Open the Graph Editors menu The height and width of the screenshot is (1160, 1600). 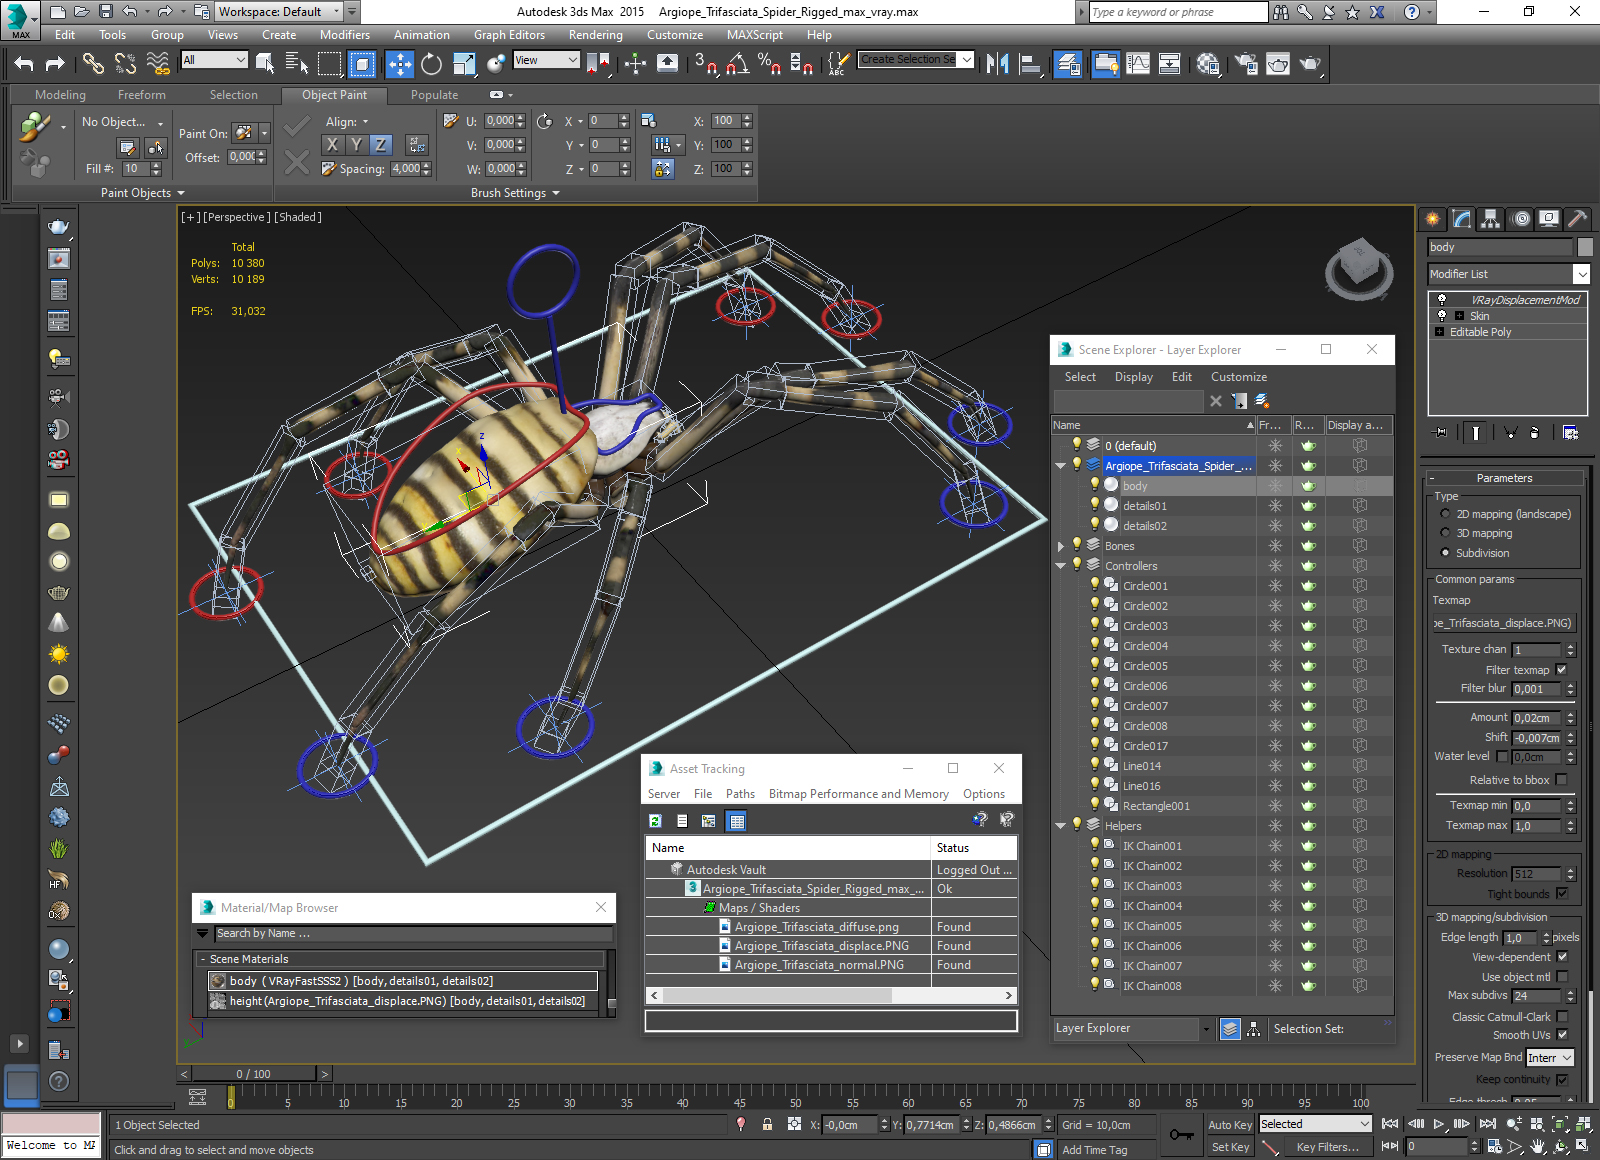509,35
